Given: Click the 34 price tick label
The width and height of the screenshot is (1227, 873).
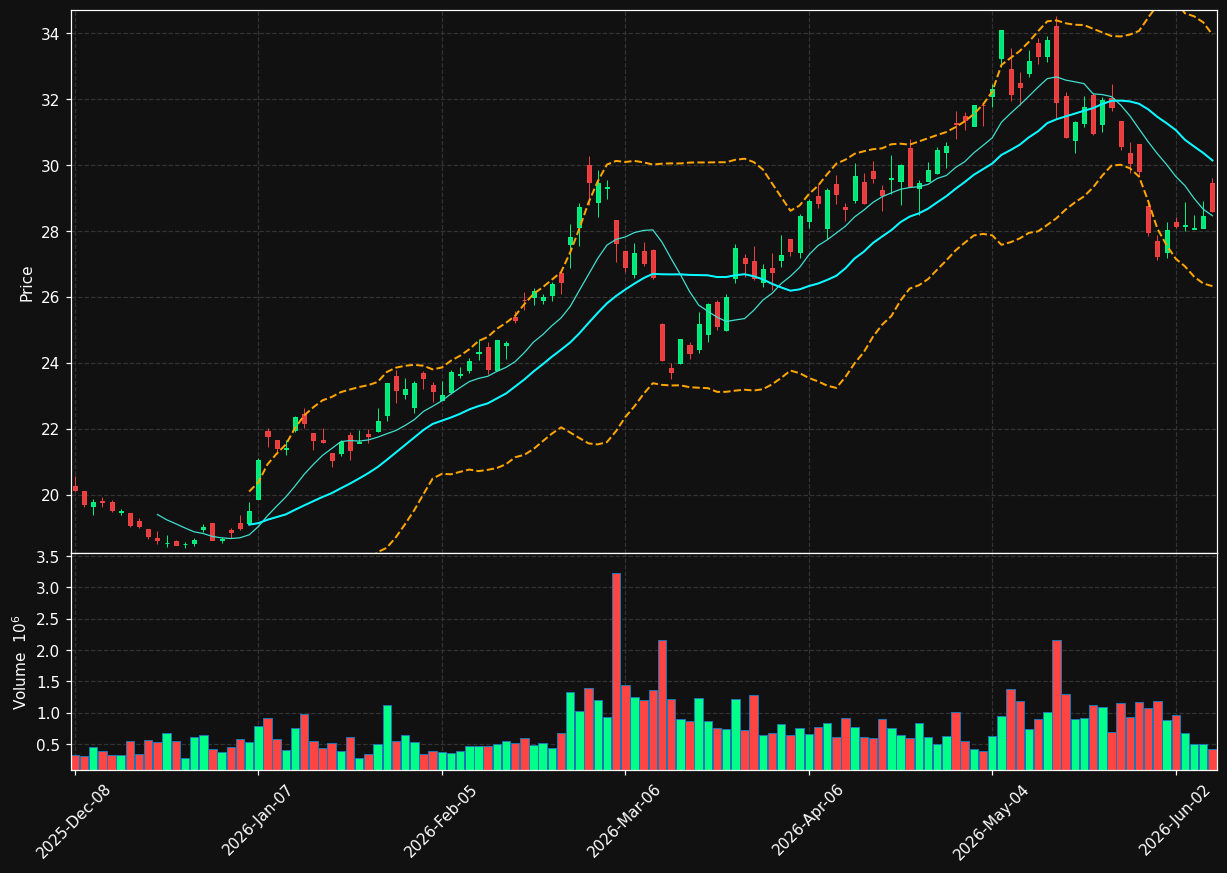Looking at the screenshot, I should 50,34.
